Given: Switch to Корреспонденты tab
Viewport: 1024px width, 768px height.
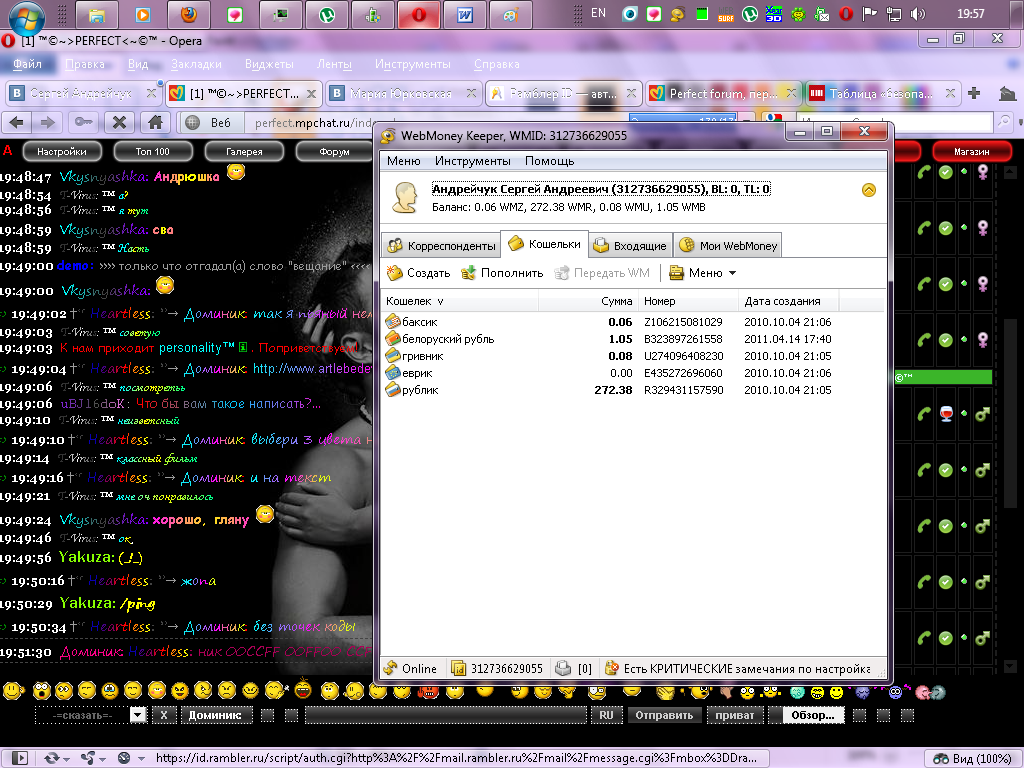Looking at the screenshot, I should pyautogui.click(x=441, y=246).
